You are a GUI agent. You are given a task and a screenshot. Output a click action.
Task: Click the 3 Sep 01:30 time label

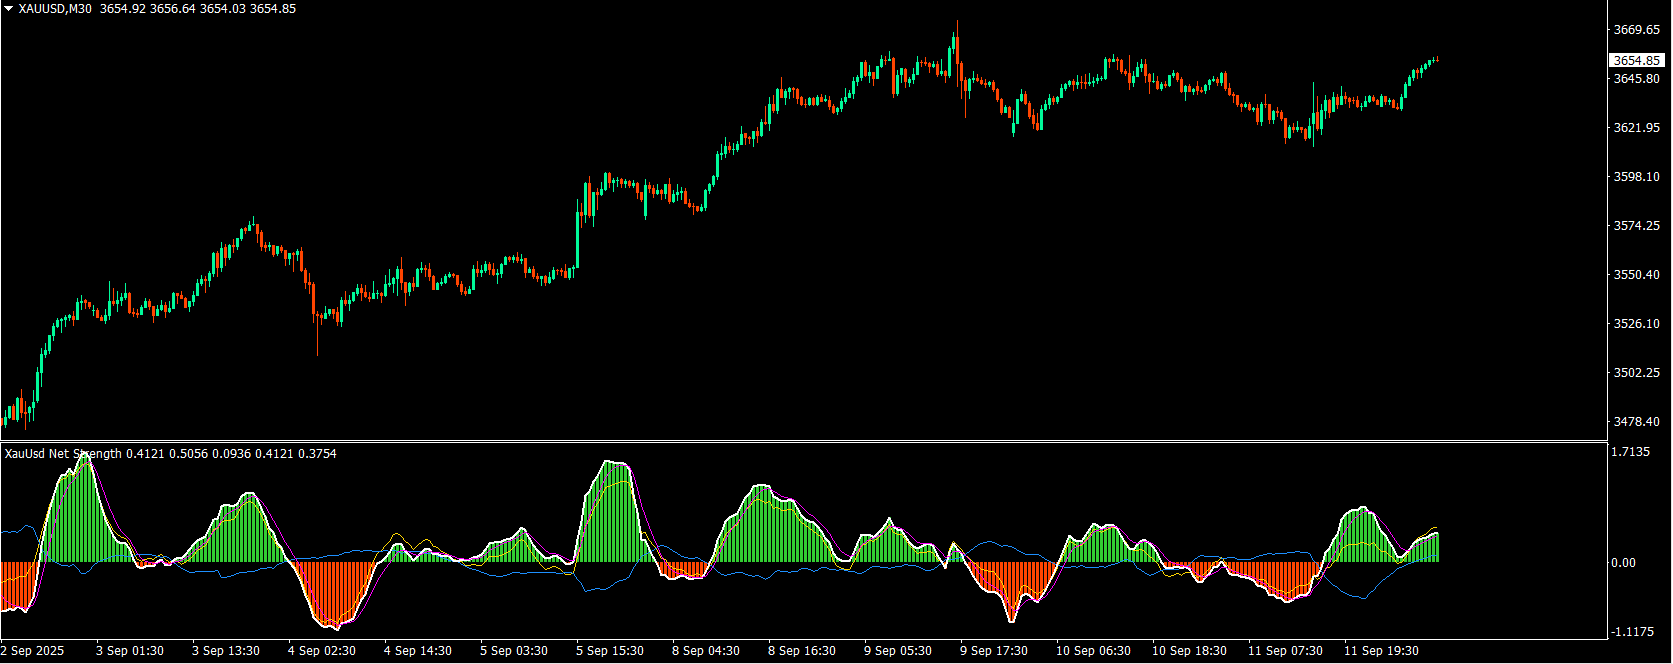[x=130, y=651]
